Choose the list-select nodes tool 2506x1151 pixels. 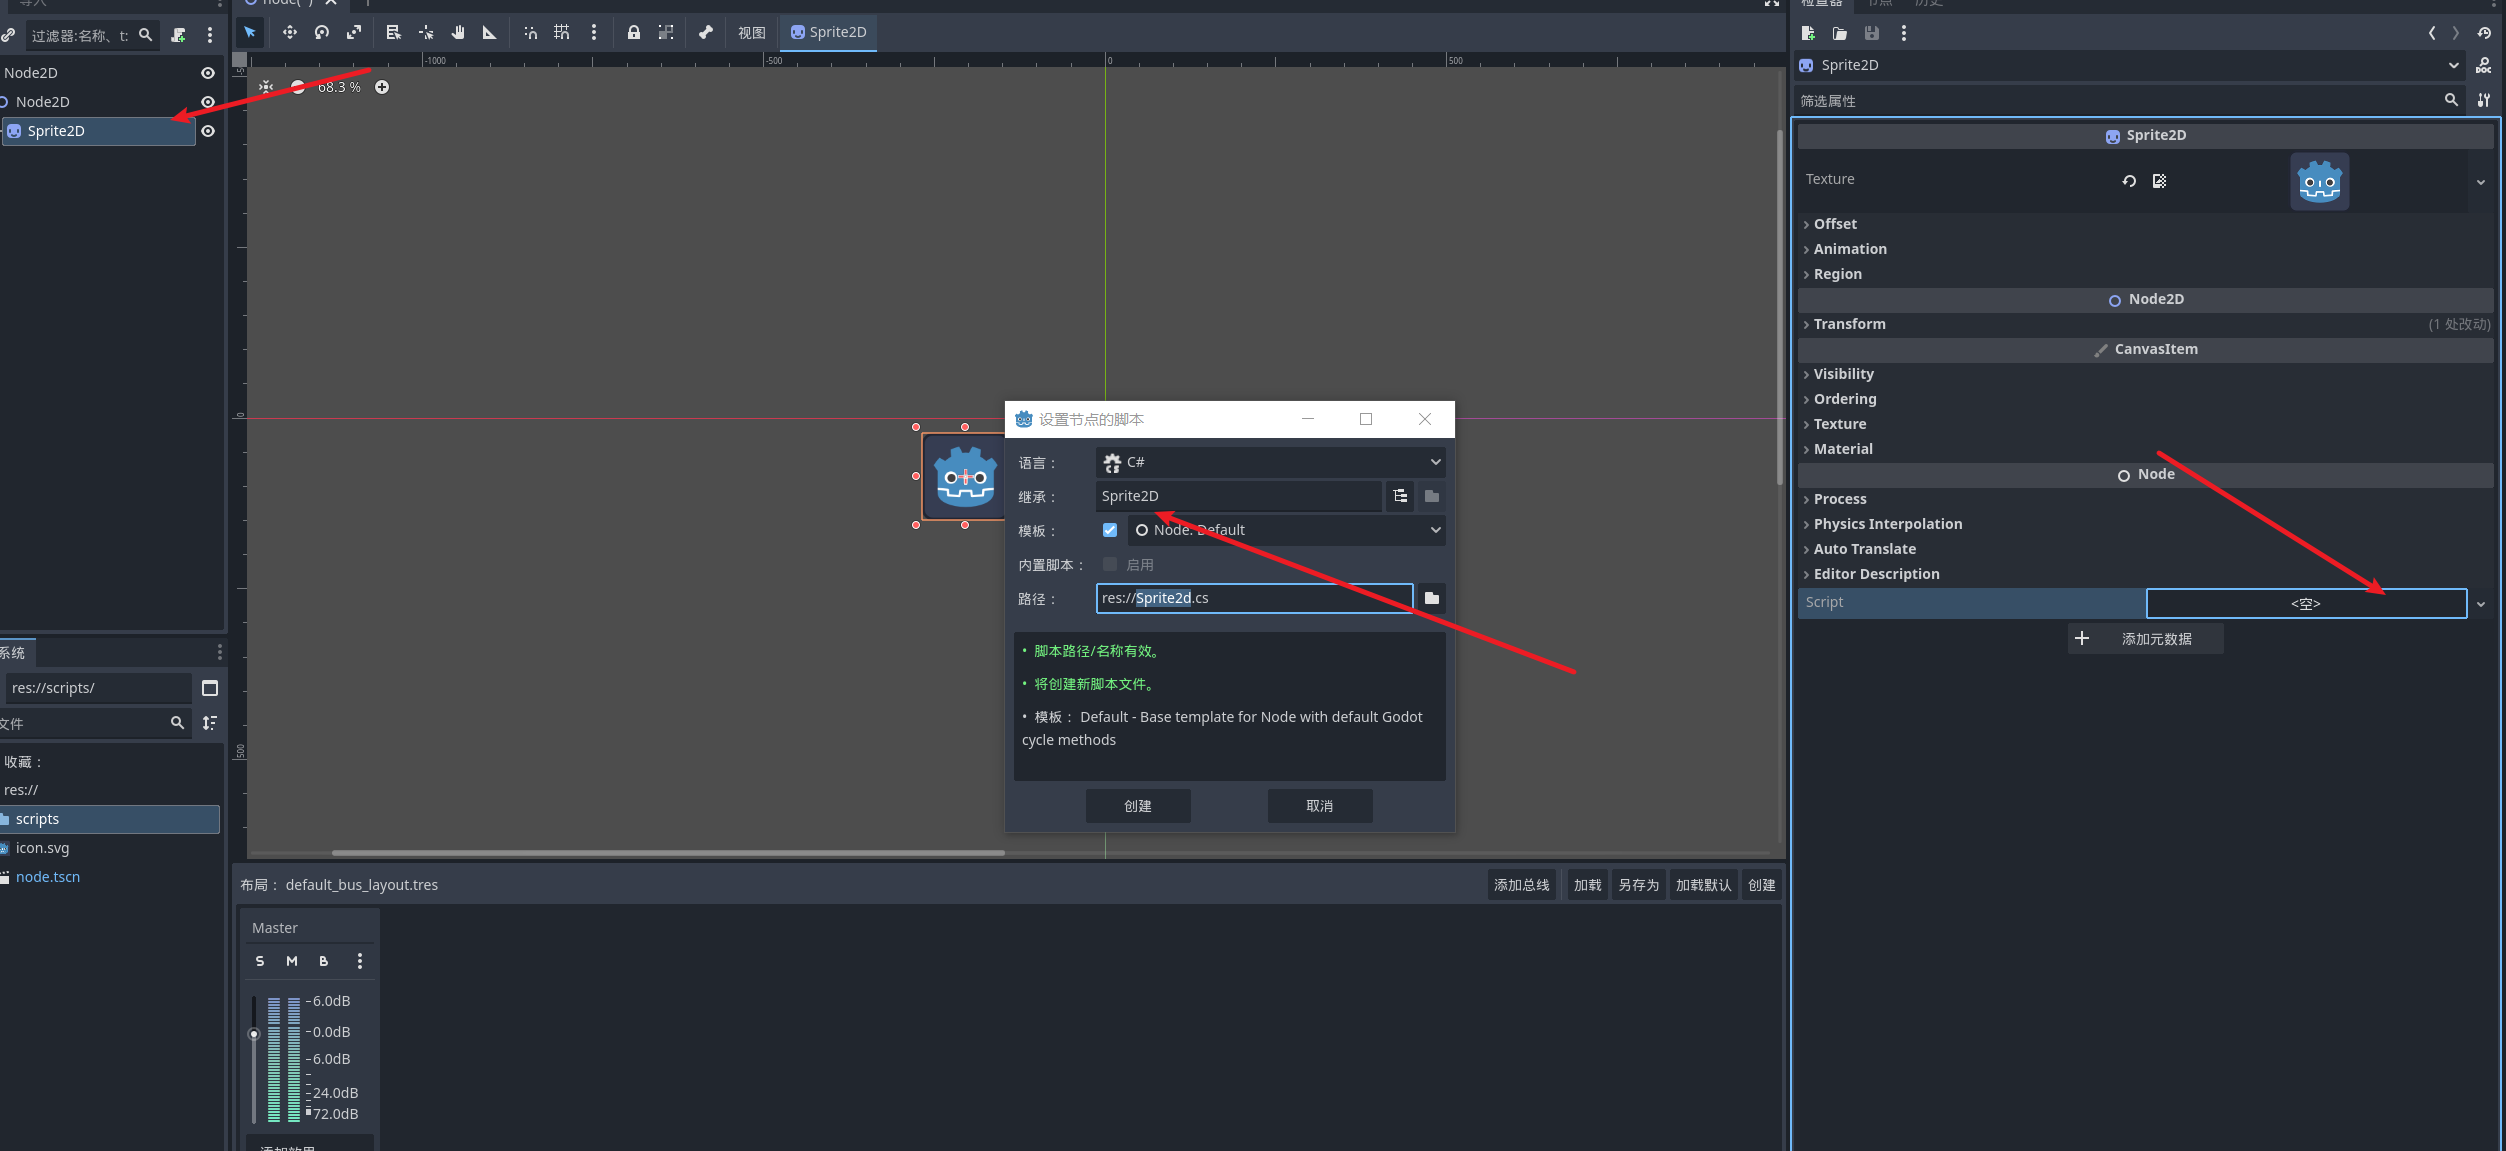394,32
